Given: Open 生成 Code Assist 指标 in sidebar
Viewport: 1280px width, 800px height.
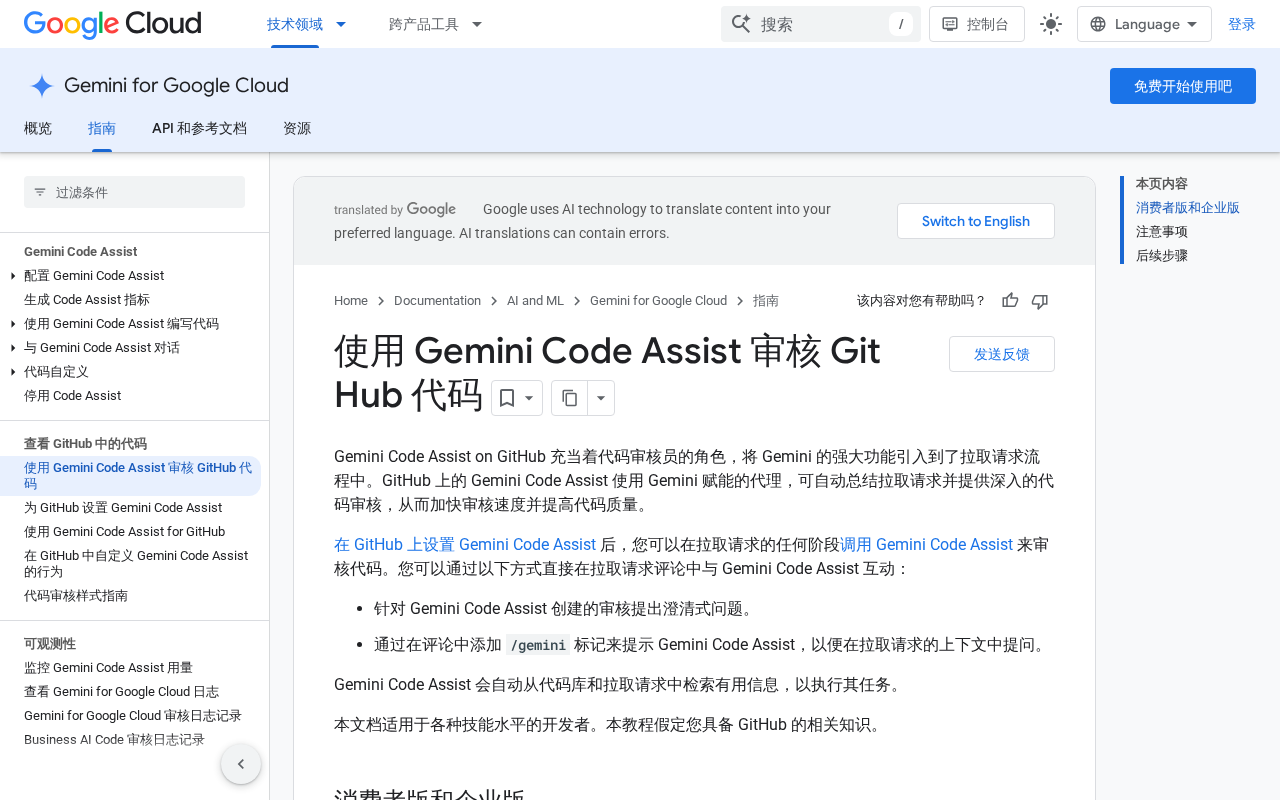Looking at the screenshot, I should 87,300.
